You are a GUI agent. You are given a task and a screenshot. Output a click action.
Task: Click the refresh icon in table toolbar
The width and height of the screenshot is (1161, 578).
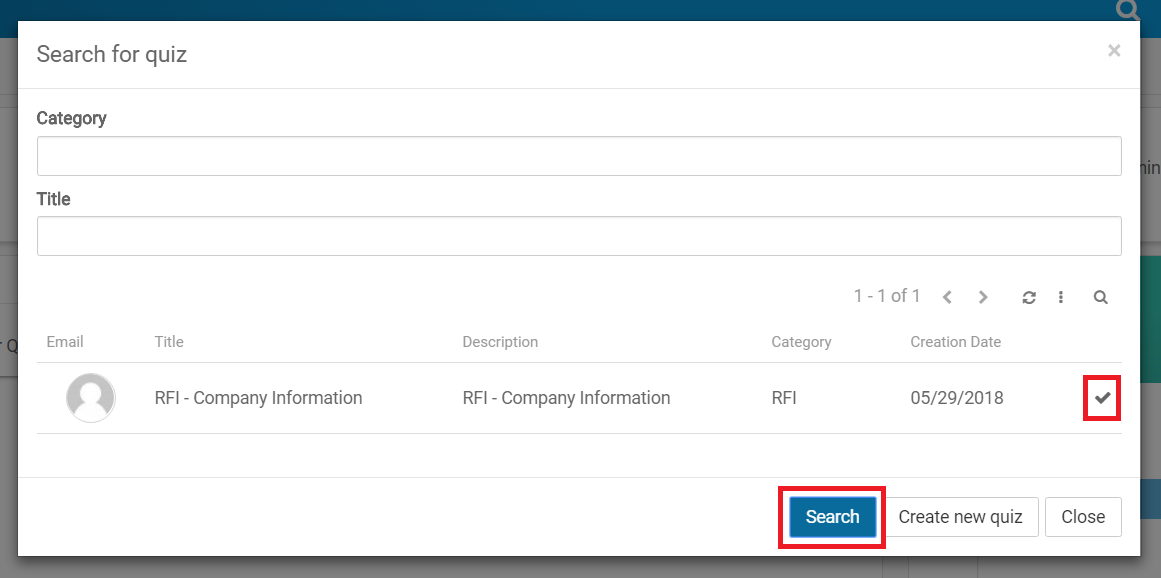coord(1029,297)
